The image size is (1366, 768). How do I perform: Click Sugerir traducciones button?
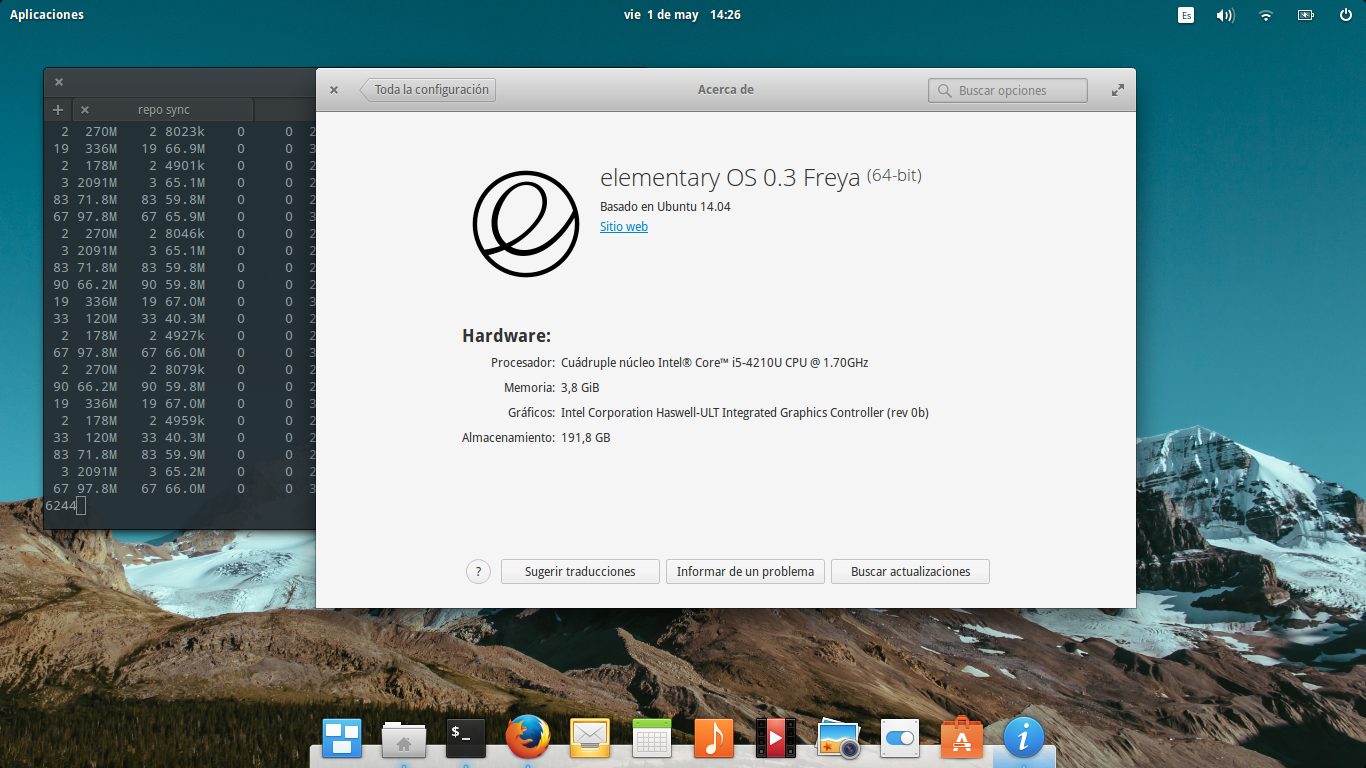580,572
